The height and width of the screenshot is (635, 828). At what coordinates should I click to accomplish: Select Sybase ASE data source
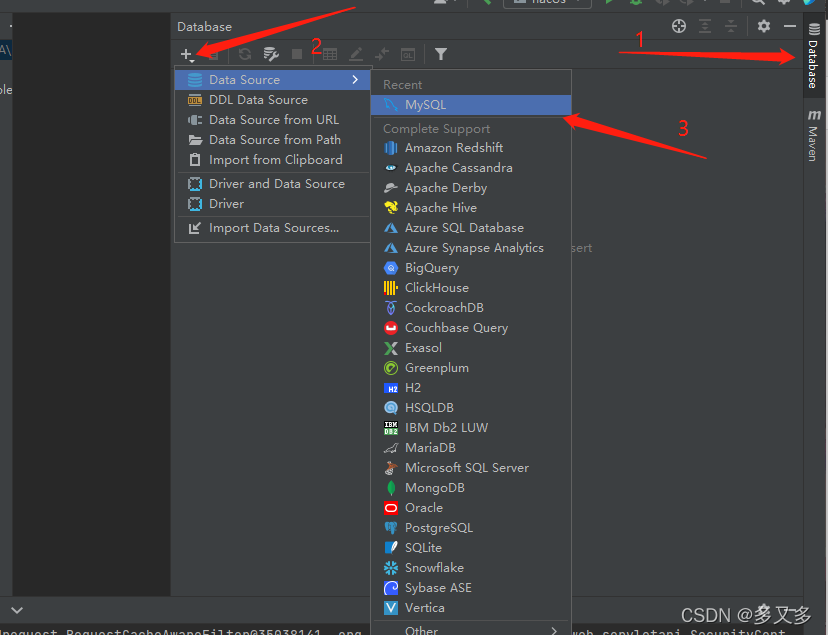point(471,588)
